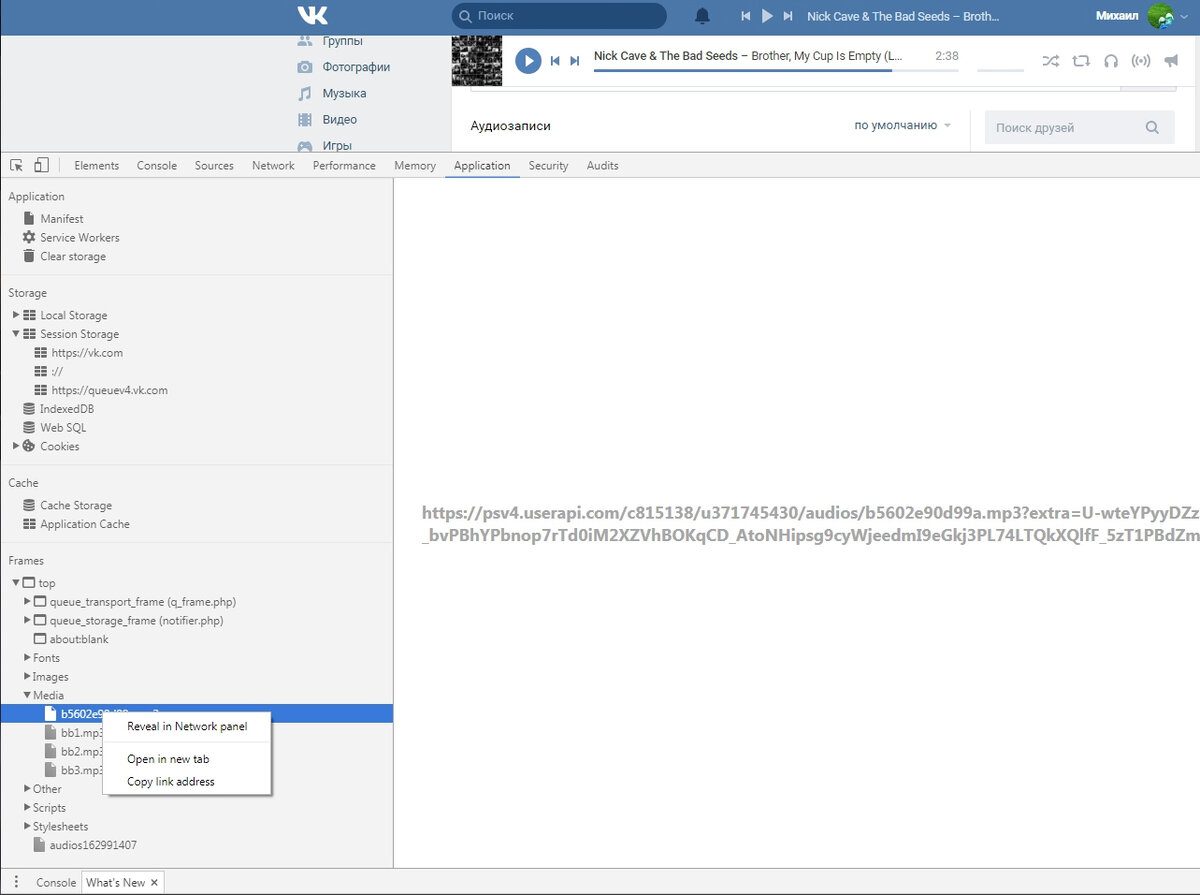Choose Reveal in Network panel
Image resolution: width=1200 pixels, height=895 pixels.
pyautogui.click(x=187, y=727)
